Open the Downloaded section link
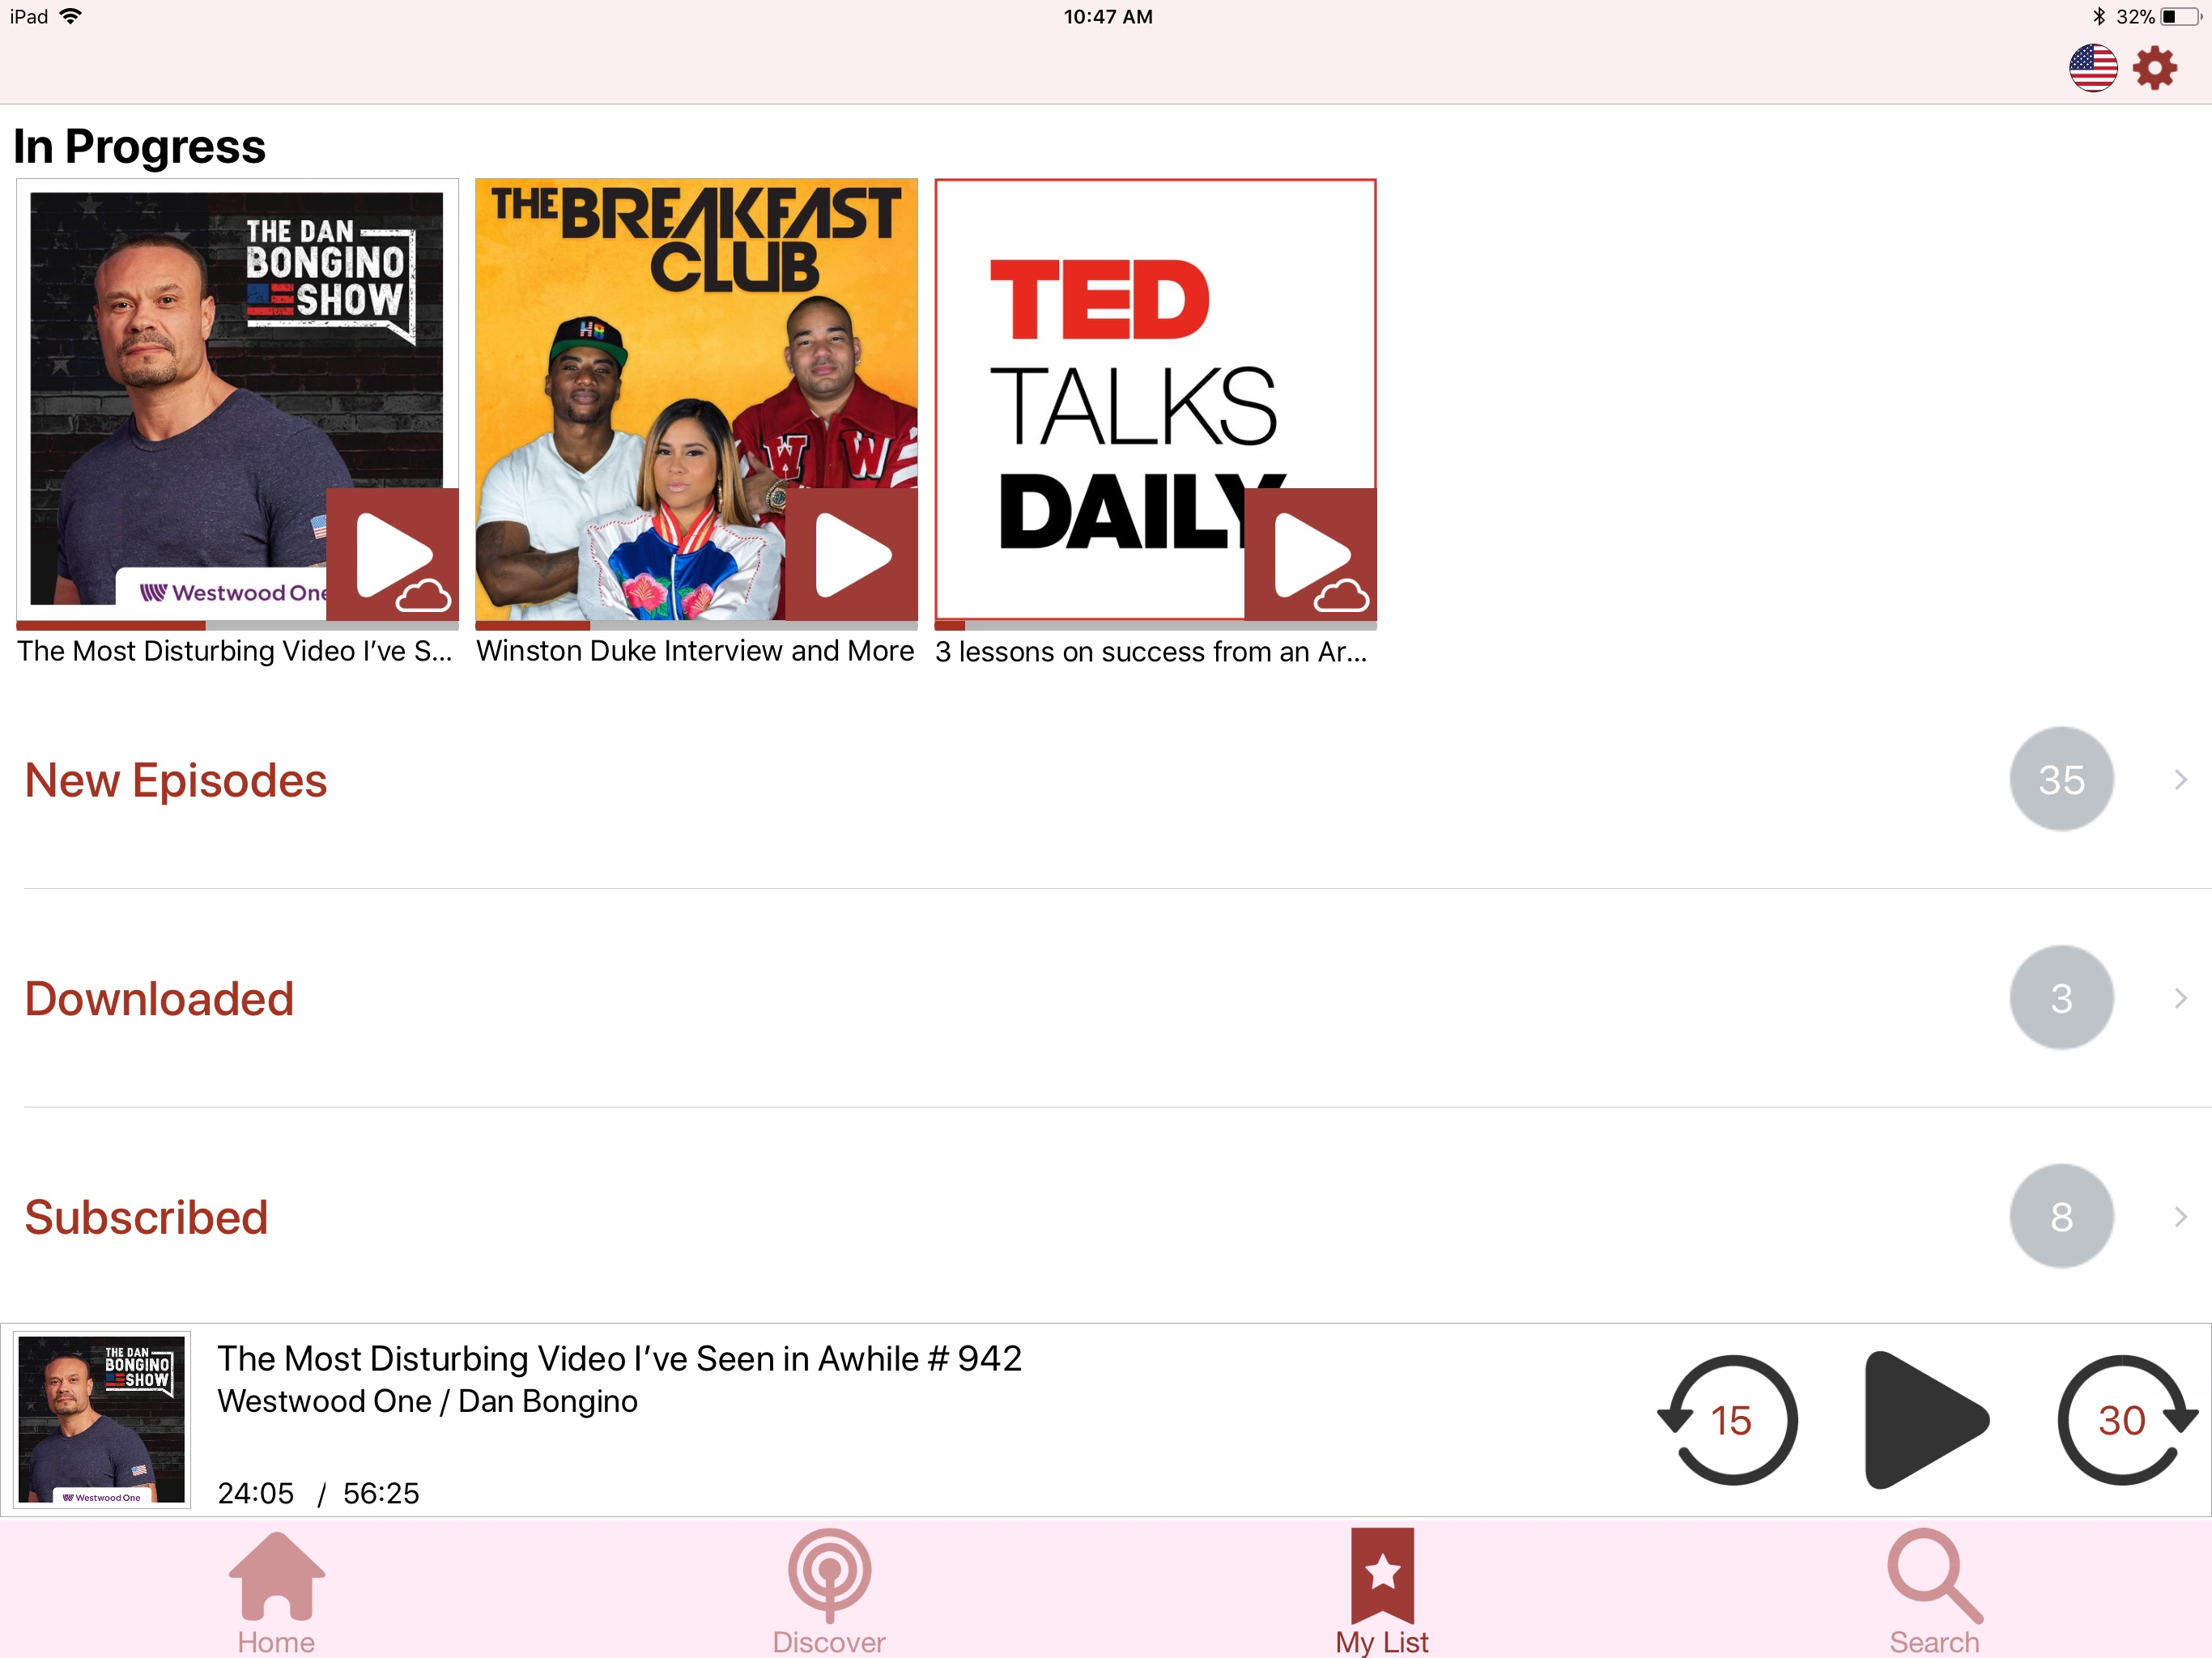Viewport: 2212px width, 1658px height. coord(159,998)
